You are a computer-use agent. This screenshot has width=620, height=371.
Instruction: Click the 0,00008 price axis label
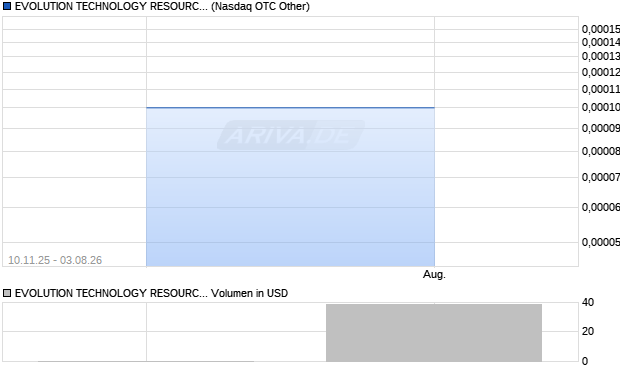(601, 151)
